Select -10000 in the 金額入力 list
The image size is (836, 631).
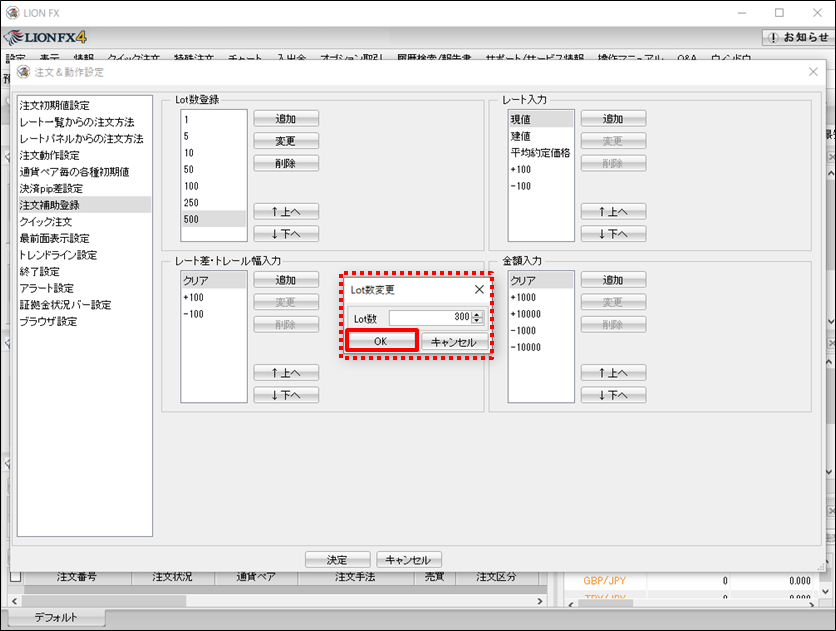point(541,347)
